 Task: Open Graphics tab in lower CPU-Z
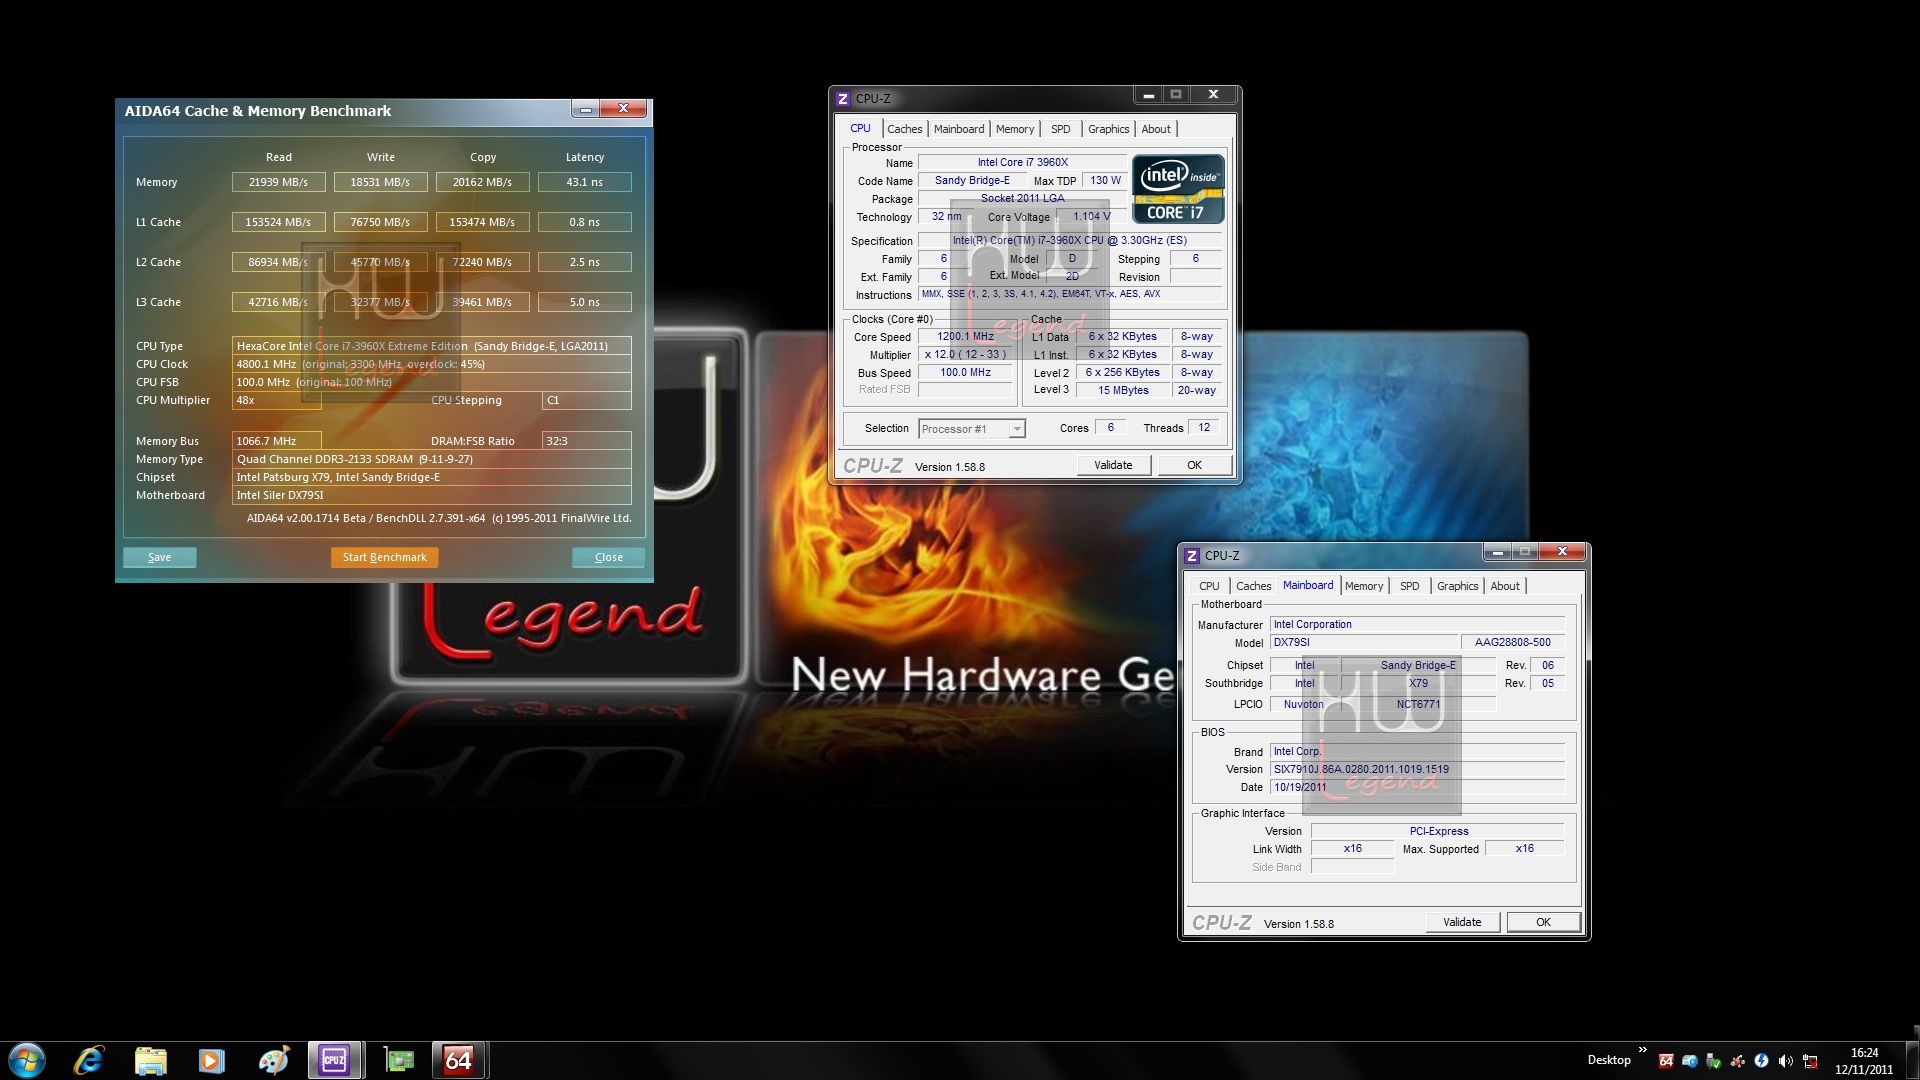click(x=1457, y=586)
